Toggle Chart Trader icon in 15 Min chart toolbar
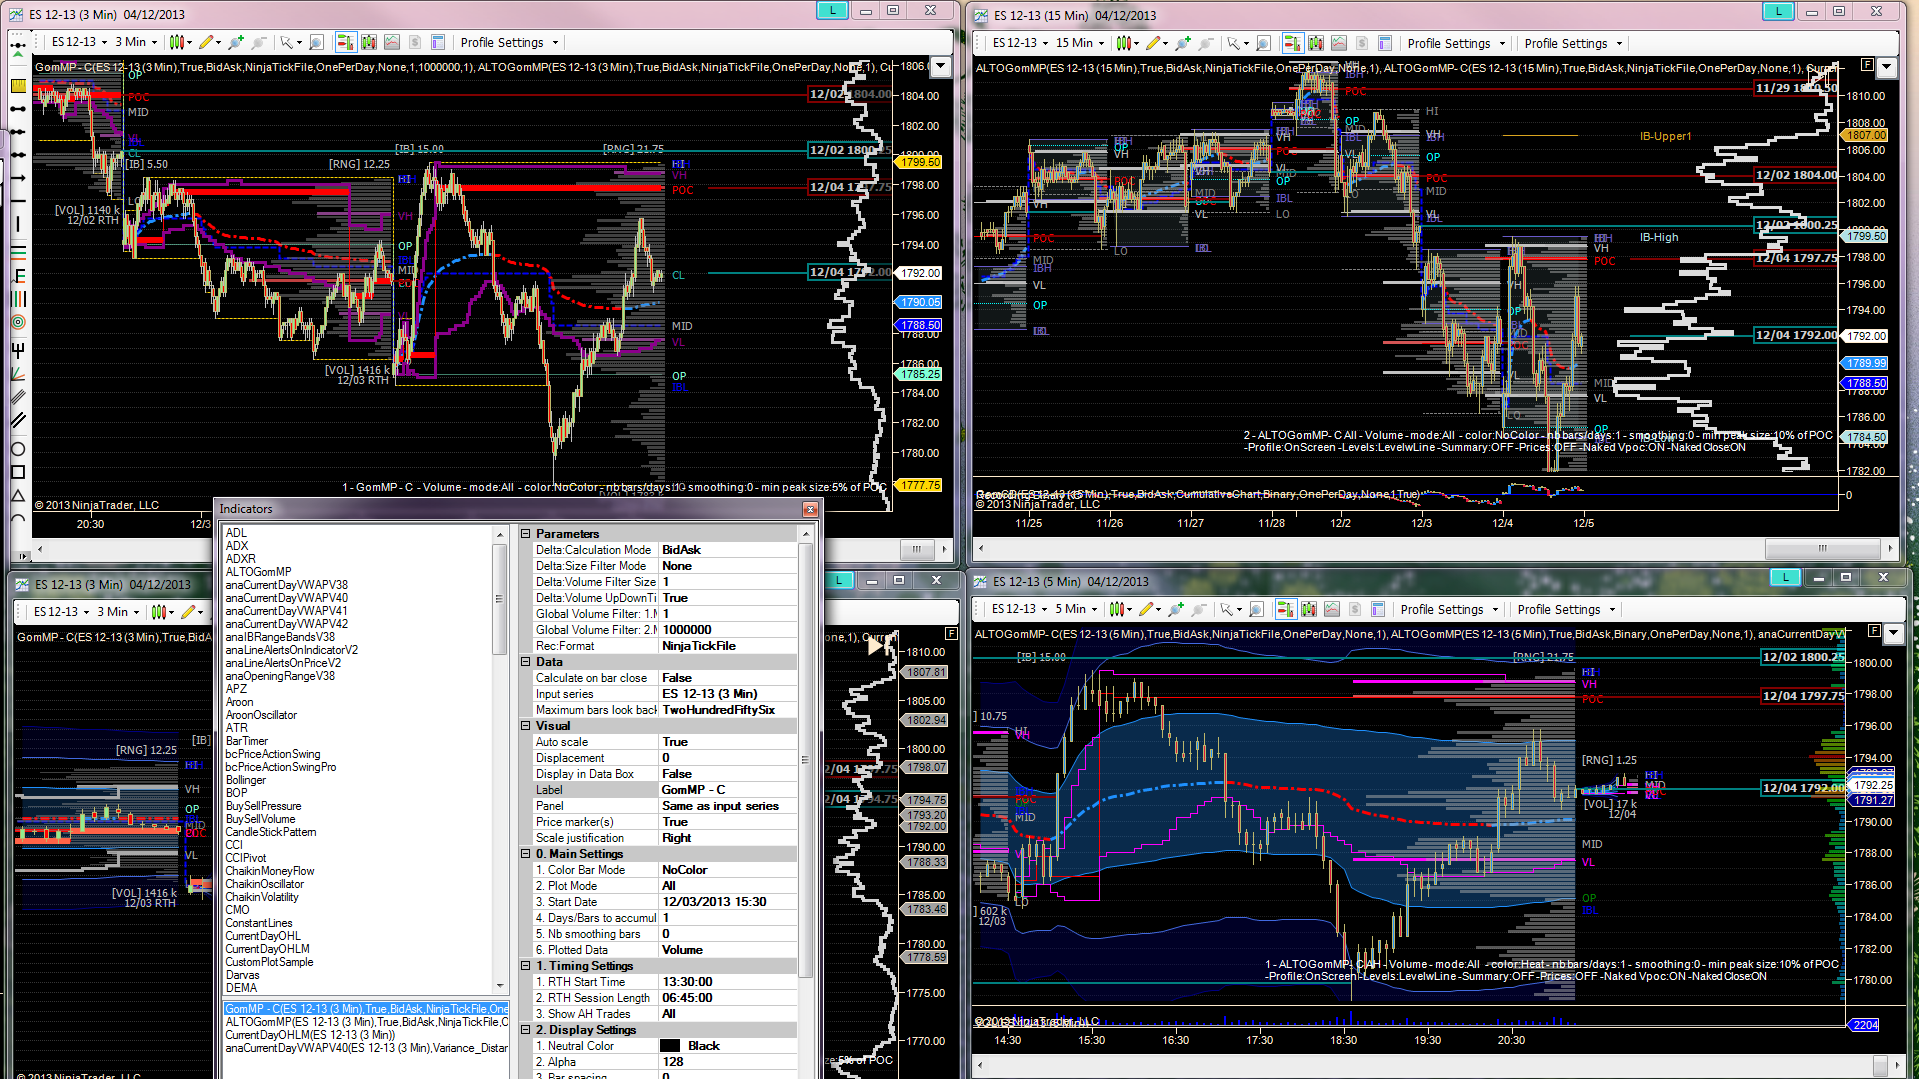The height and width of the screenshot is (1079, 1919). click(x=1292, y=43)
